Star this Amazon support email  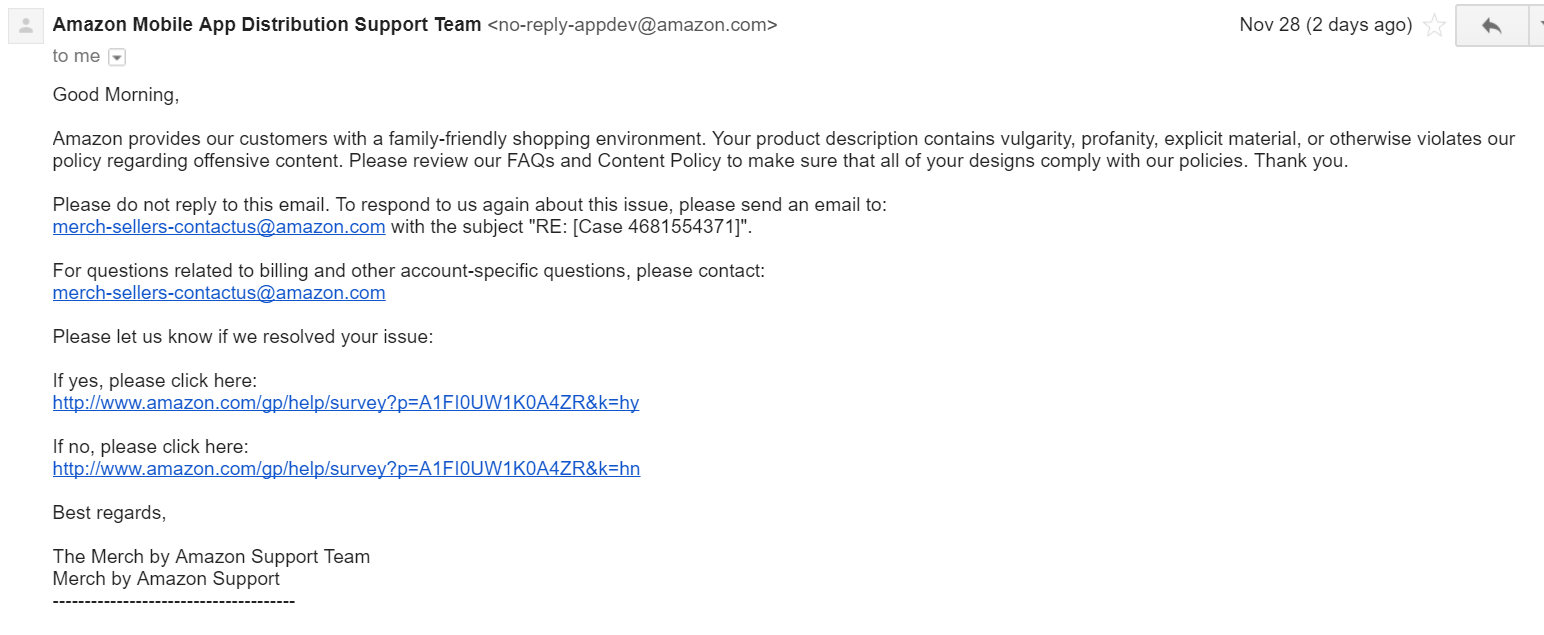click(1434, 26)
